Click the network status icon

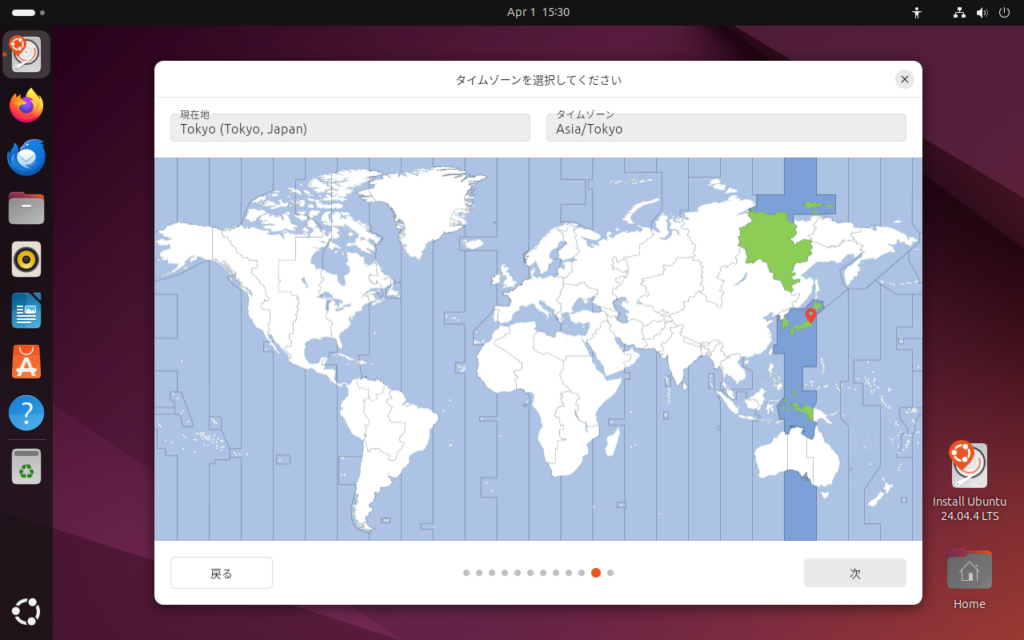pos(959,13)
